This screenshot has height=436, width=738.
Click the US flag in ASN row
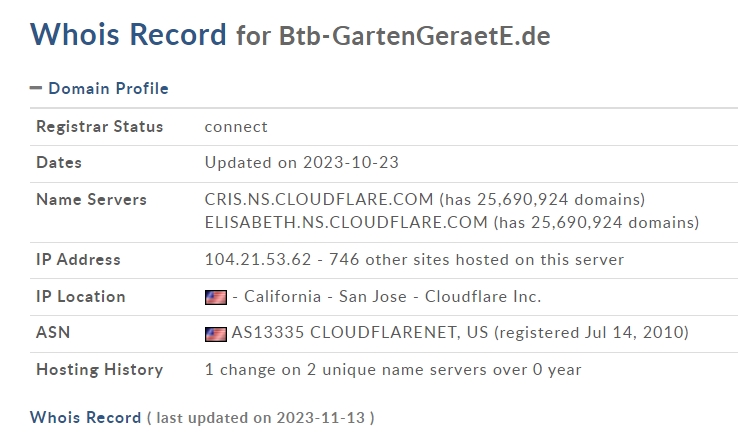(x=216, y=334)
